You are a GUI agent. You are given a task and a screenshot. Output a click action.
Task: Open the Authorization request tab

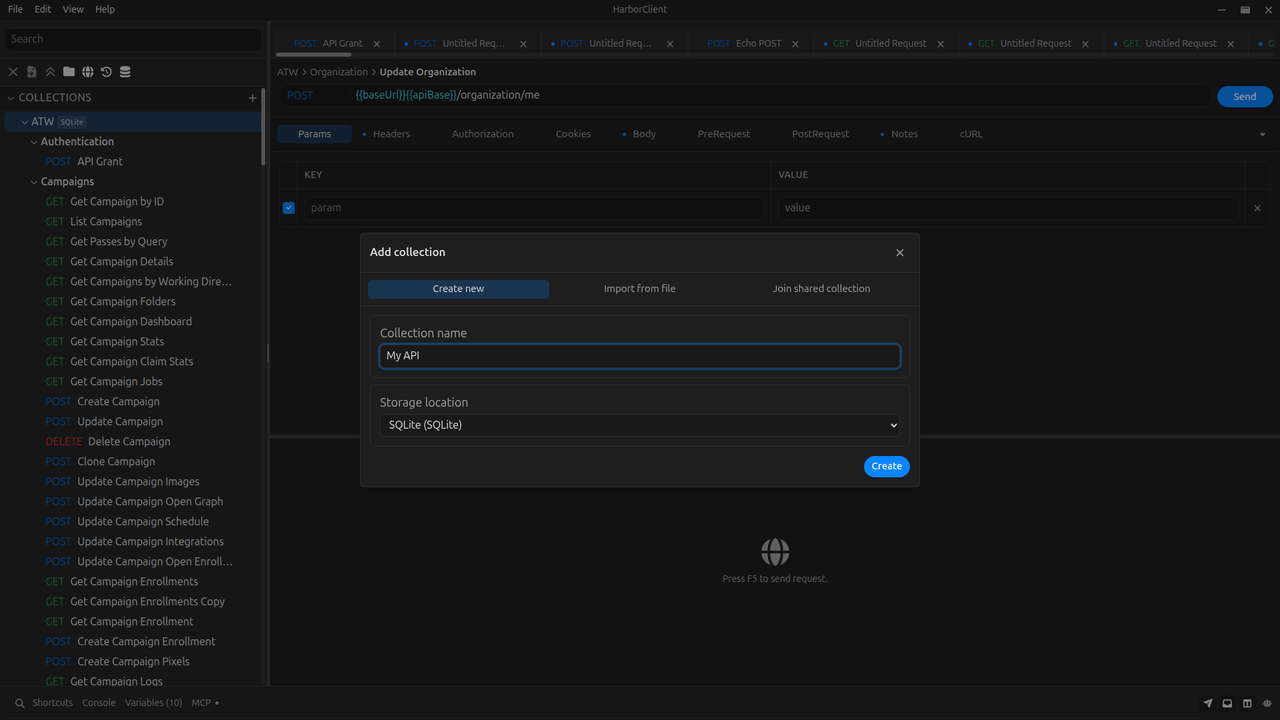click(483, 134)
